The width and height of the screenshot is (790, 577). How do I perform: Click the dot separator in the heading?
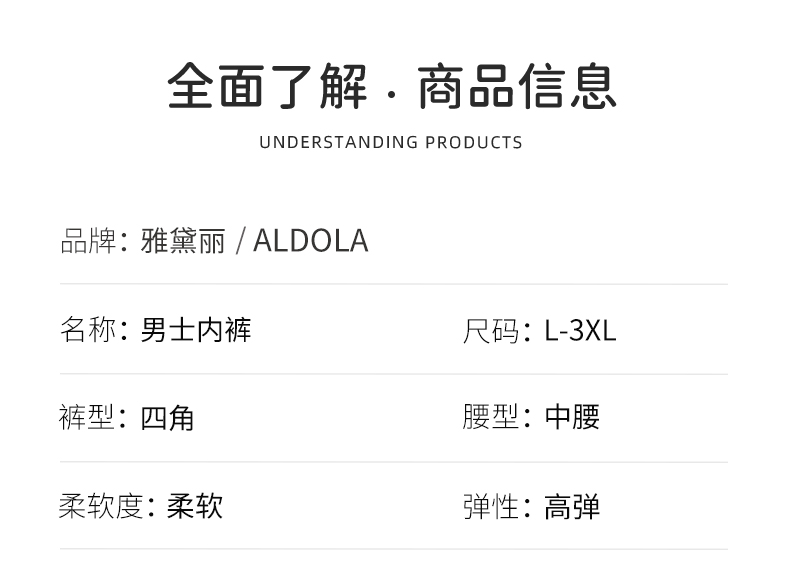click(392, 96)
